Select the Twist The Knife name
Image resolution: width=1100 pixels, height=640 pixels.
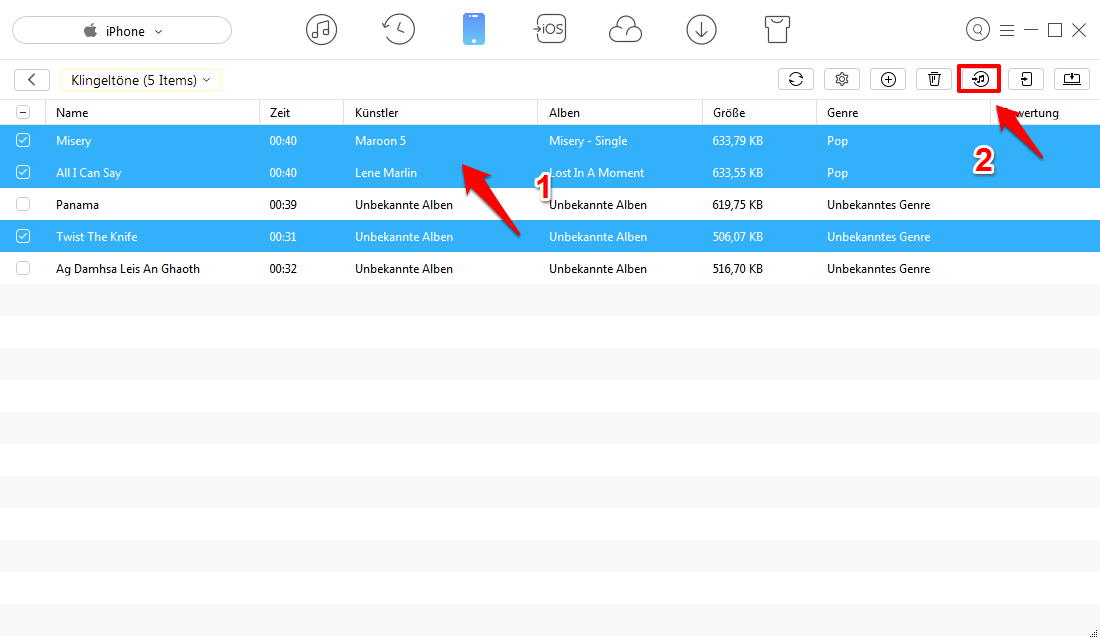pyautogui.click(x=97, y=236)
